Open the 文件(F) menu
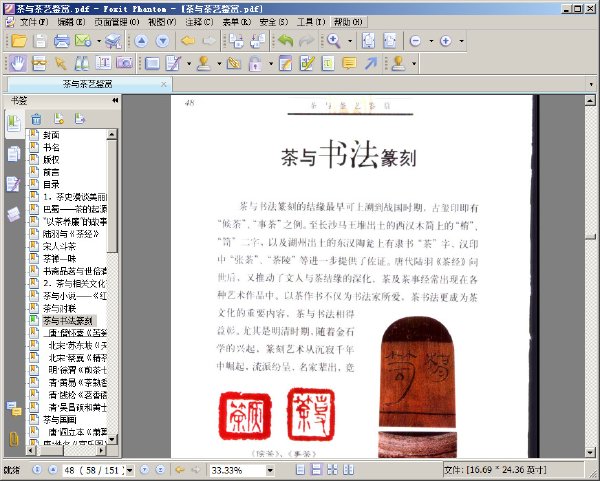 tap(34, 22)
